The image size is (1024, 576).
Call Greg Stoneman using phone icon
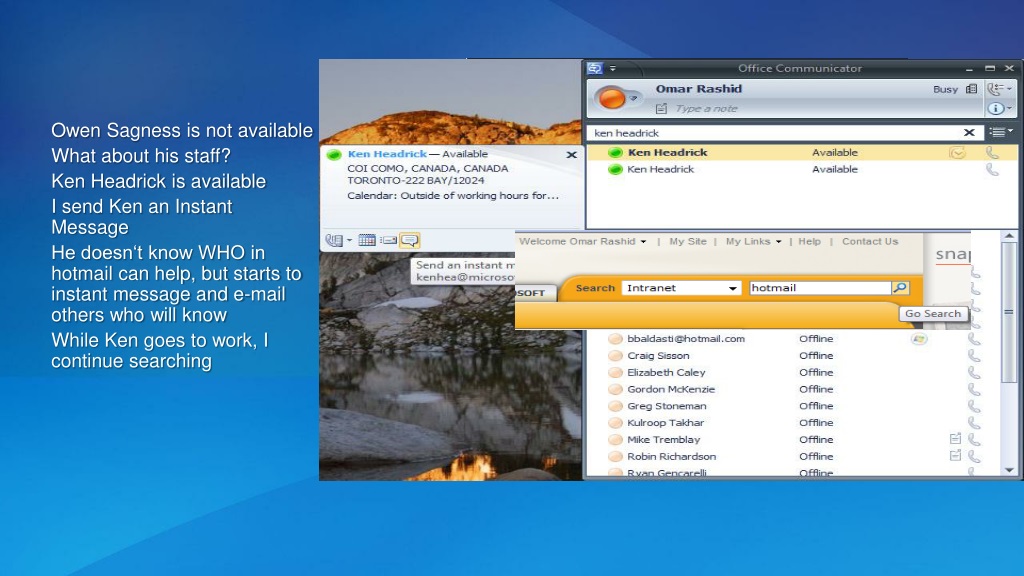pyautogui.click(x=974, y=406)
